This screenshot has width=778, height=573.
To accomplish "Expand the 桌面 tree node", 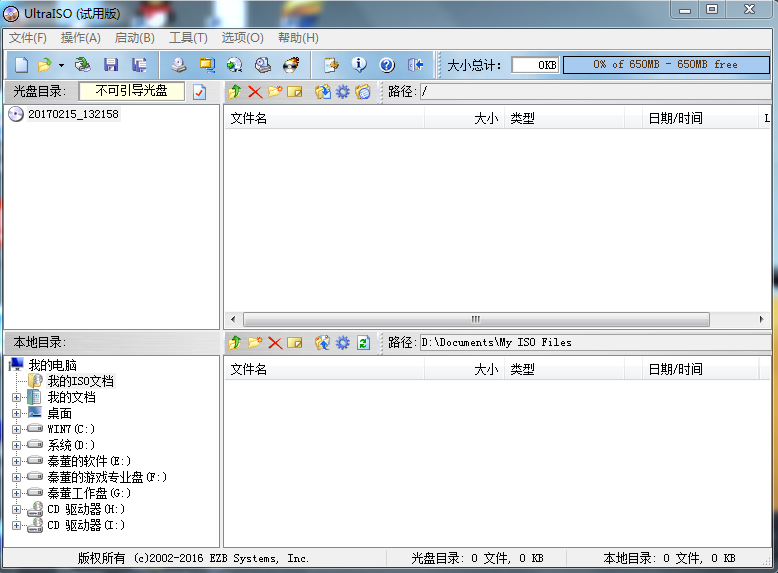I will 16,413.
